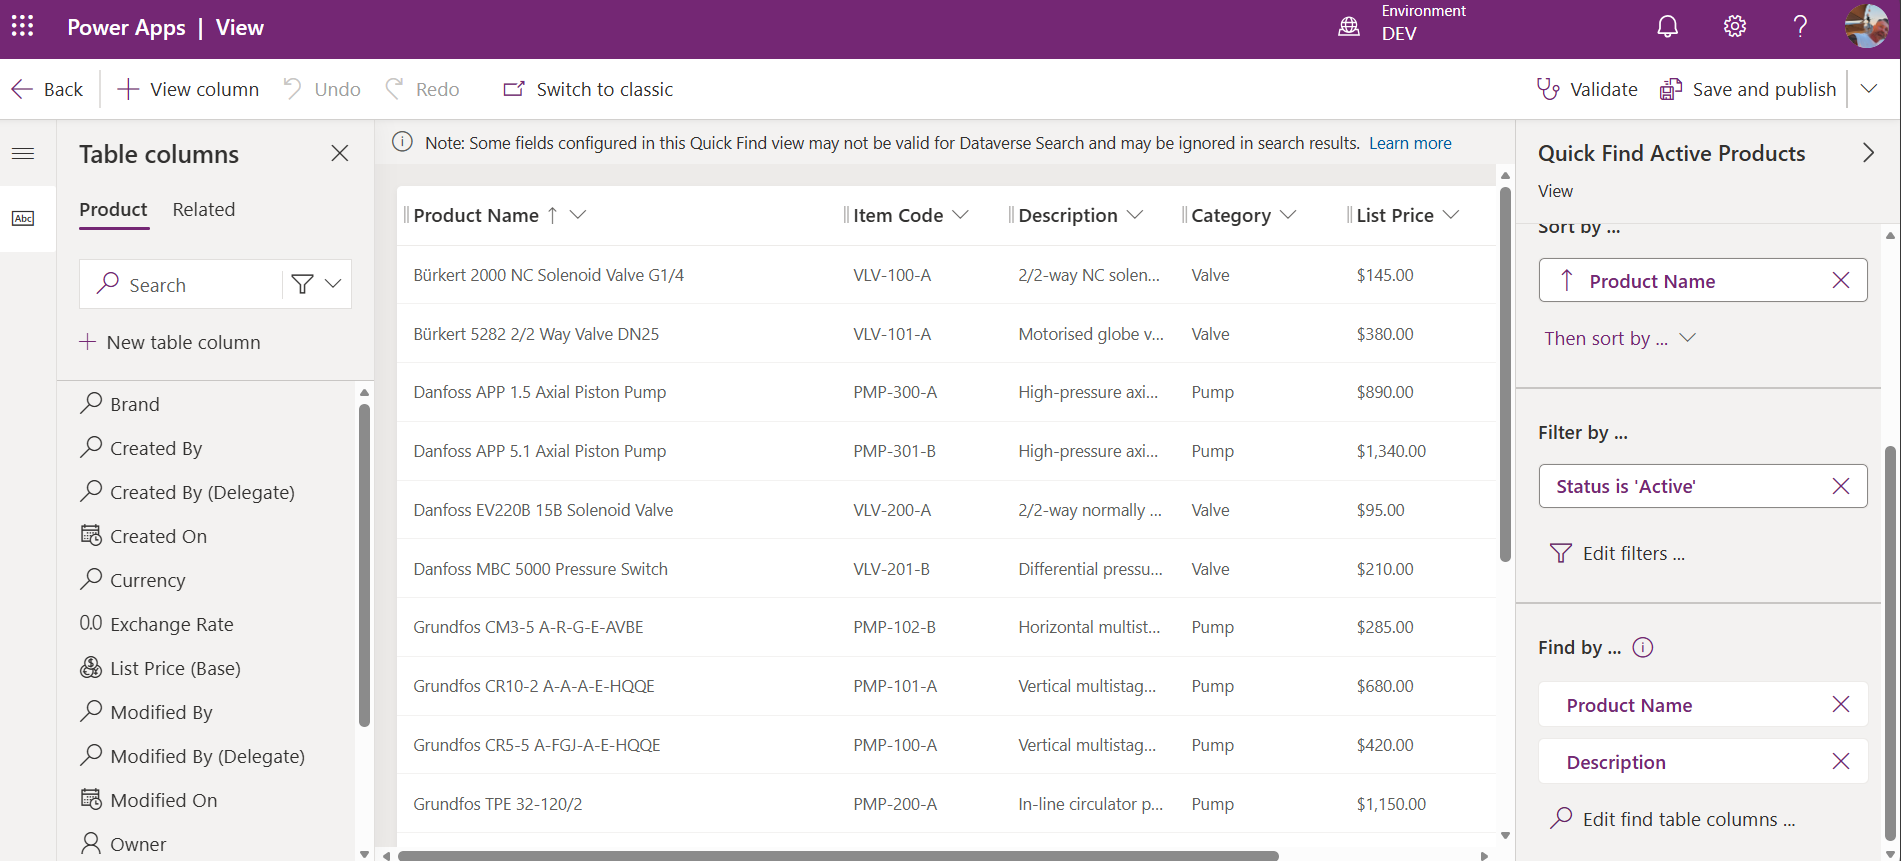Click Save and publish
The height and width of the screenshot is (861, 1901).
pyautogui.click(x=1748, y=89)
